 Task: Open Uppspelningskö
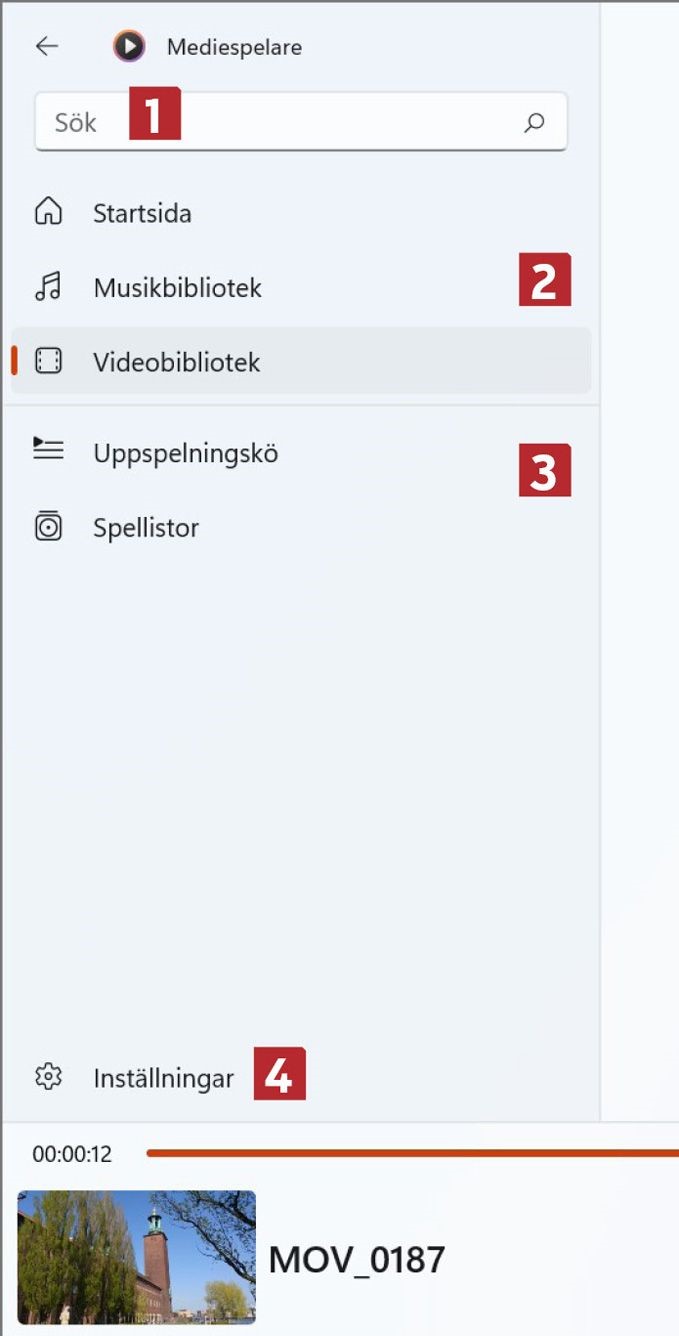point(301,453)
